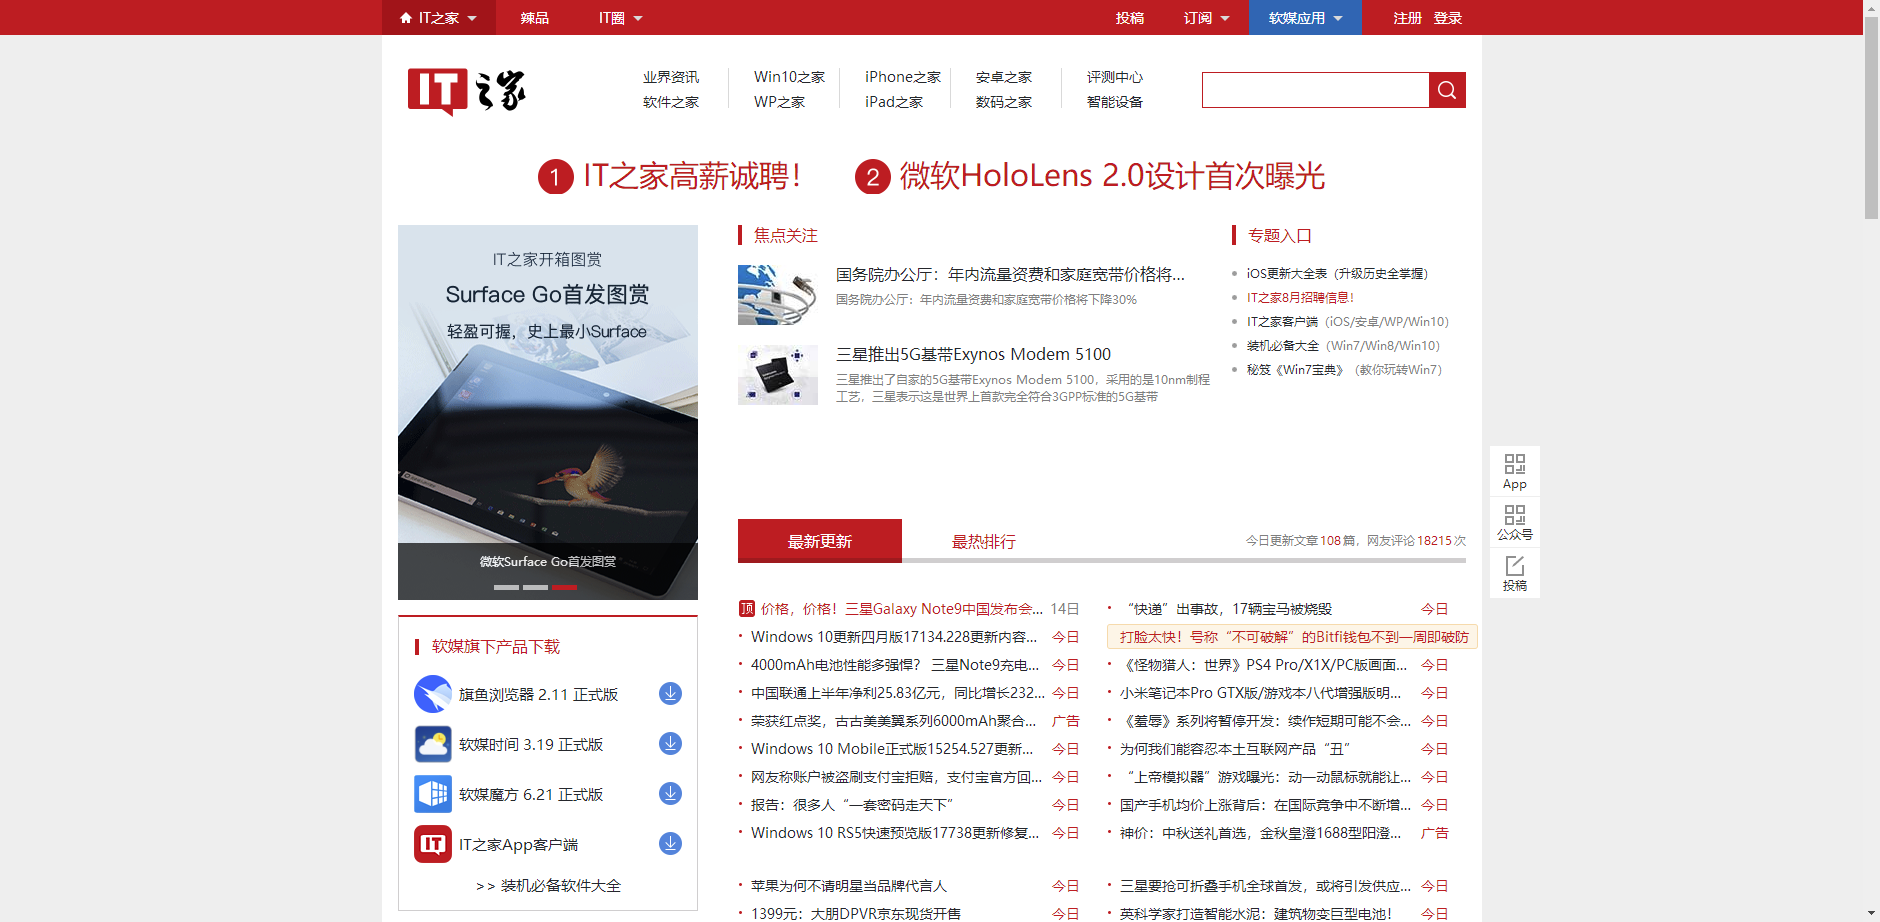Open the Surface Go carousel image

548,412
